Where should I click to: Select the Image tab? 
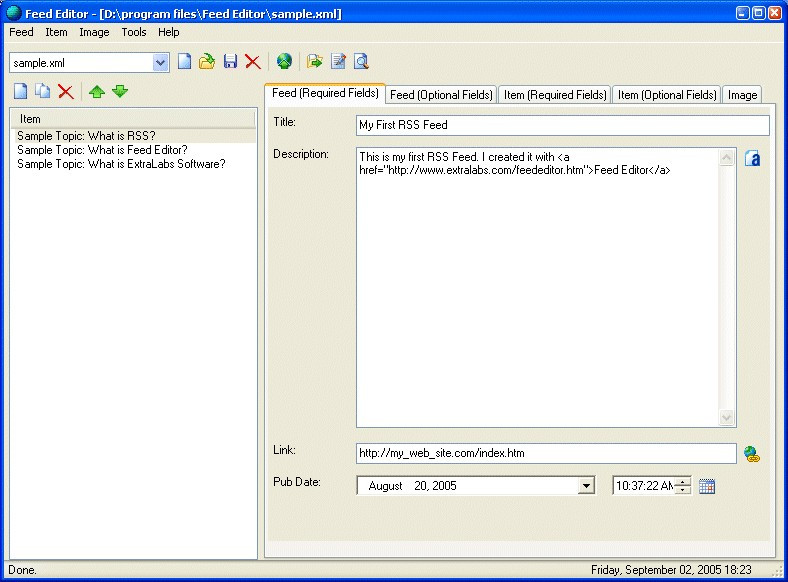(742, 95)
